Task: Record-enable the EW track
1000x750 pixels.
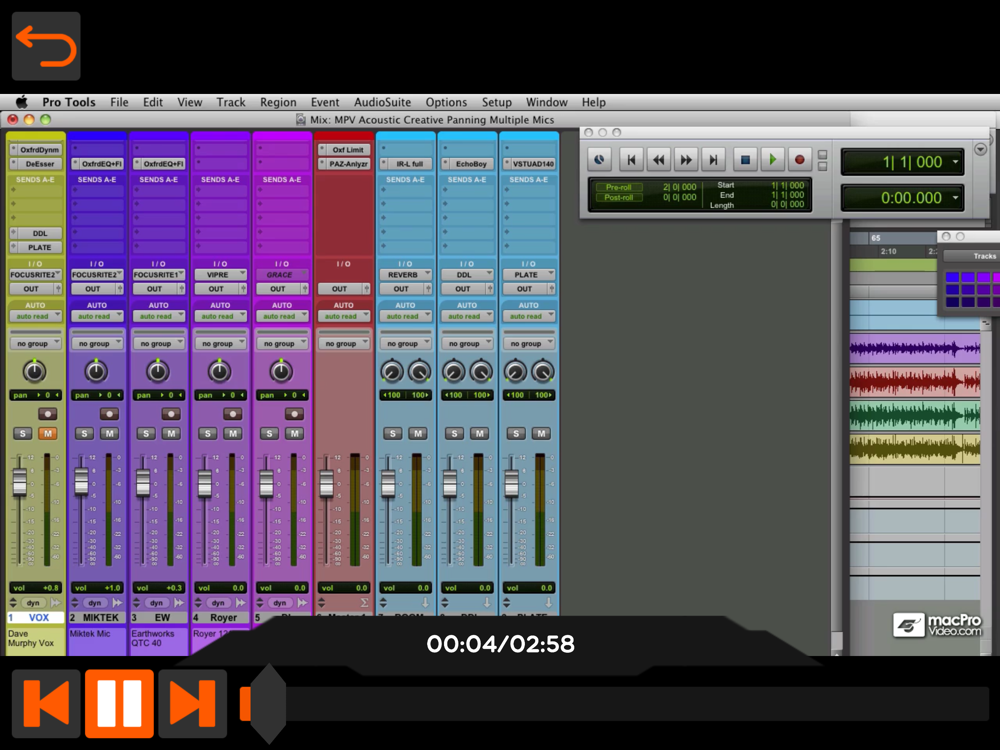Action: tap(171, 413)
